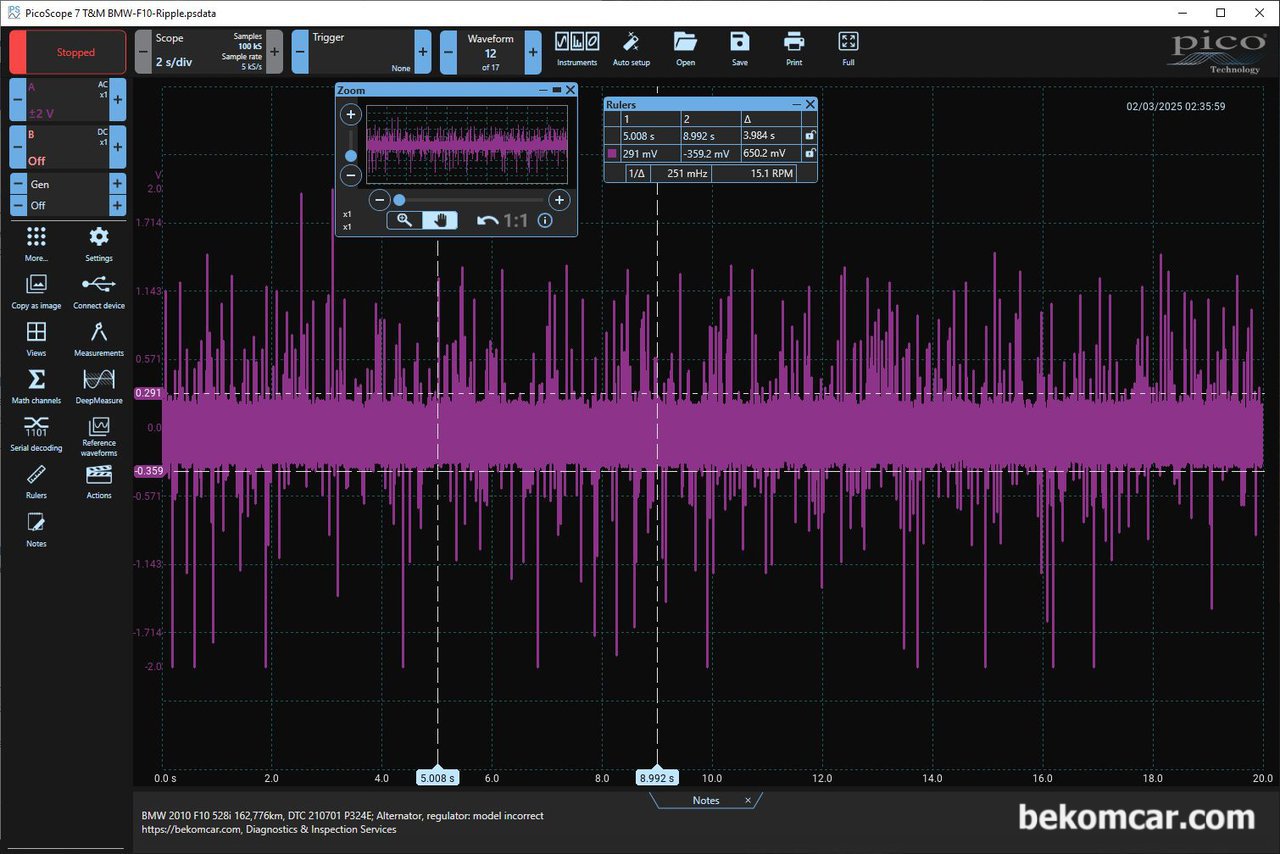Open the Views layout tool
This screenshot has width=1280, height=854.
pos(36,339)
